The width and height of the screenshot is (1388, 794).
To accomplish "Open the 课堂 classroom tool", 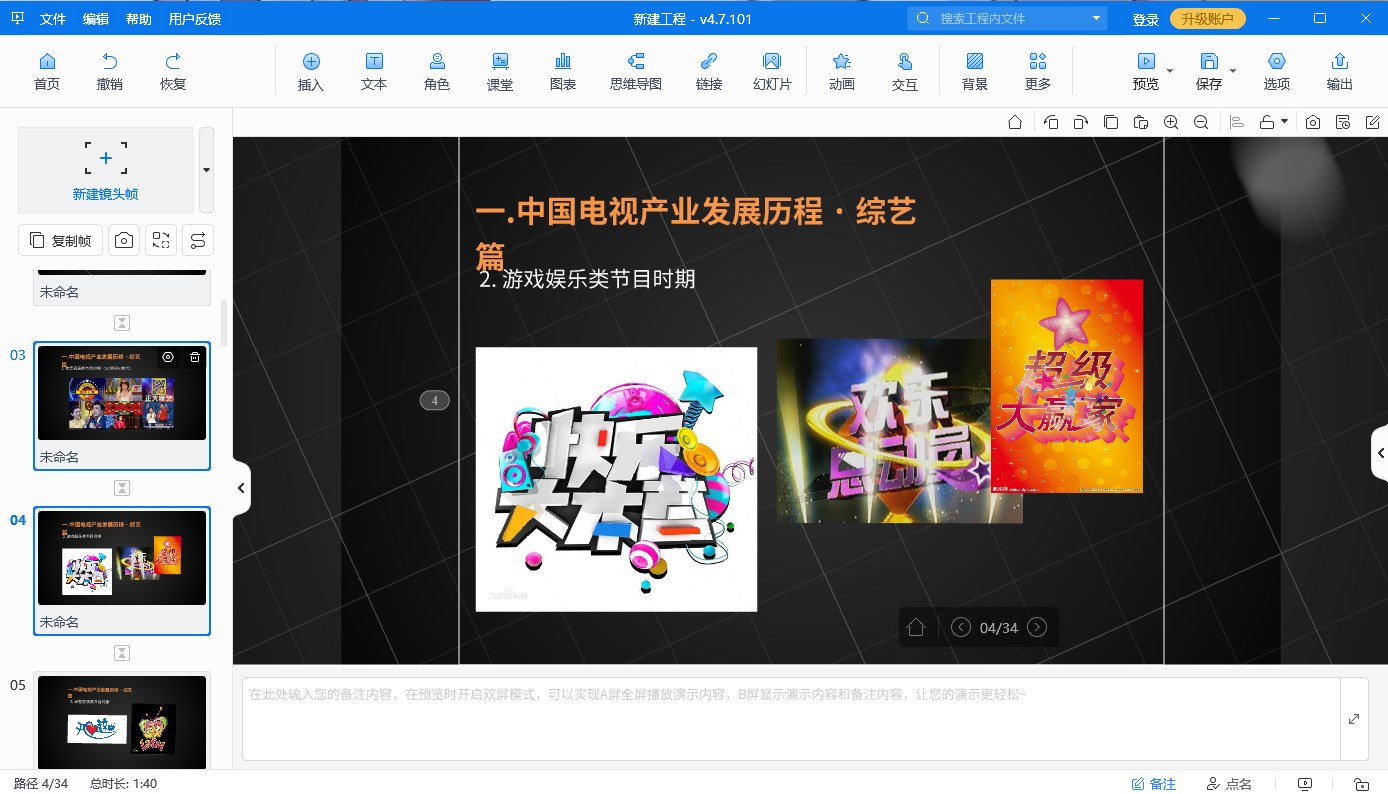I will coord(500,72).
